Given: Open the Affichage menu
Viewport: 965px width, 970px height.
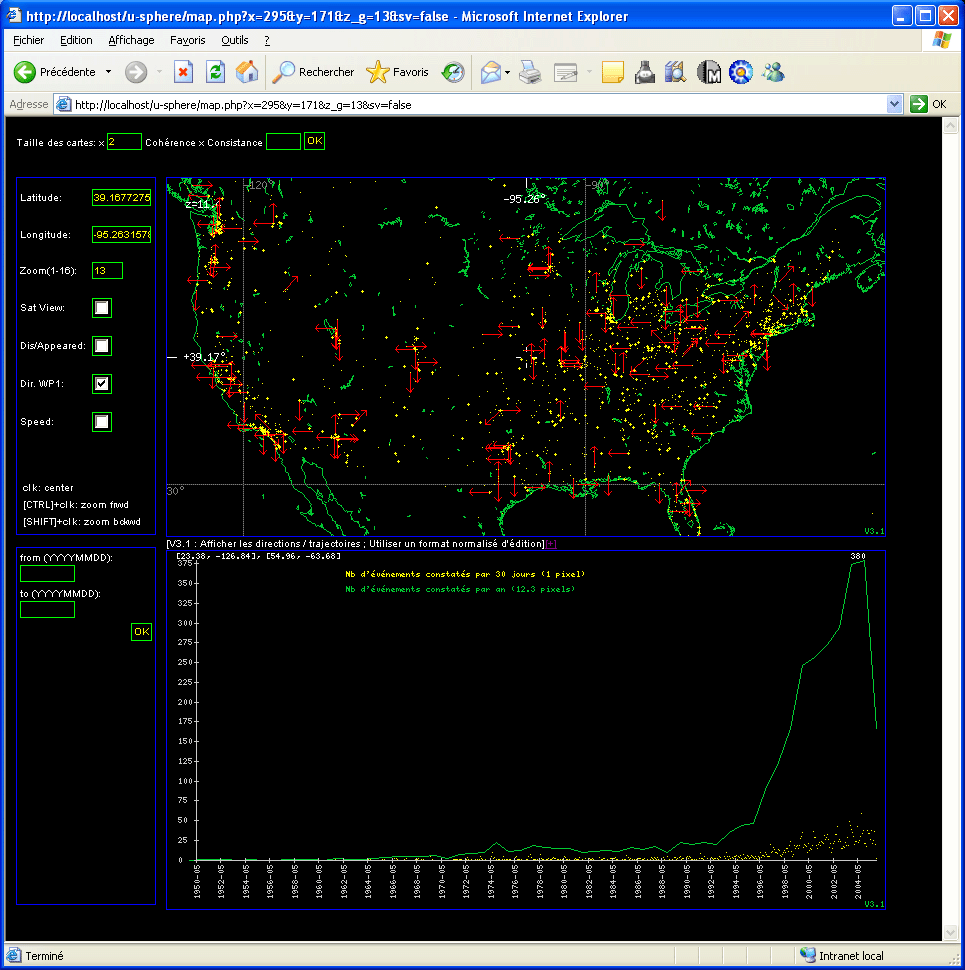Looking at the screenshot, I should tap(131, 40).
